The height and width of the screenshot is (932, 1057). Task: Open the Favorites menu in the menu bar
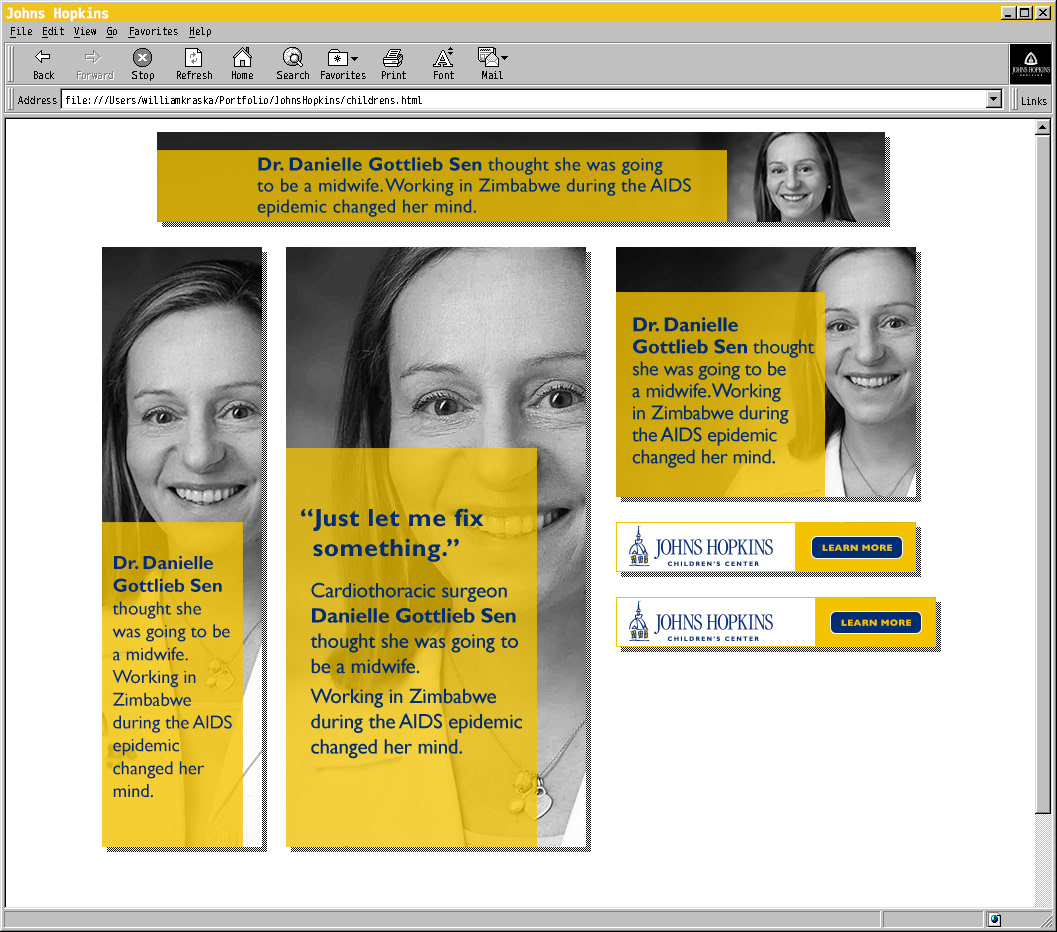point(153,31)
